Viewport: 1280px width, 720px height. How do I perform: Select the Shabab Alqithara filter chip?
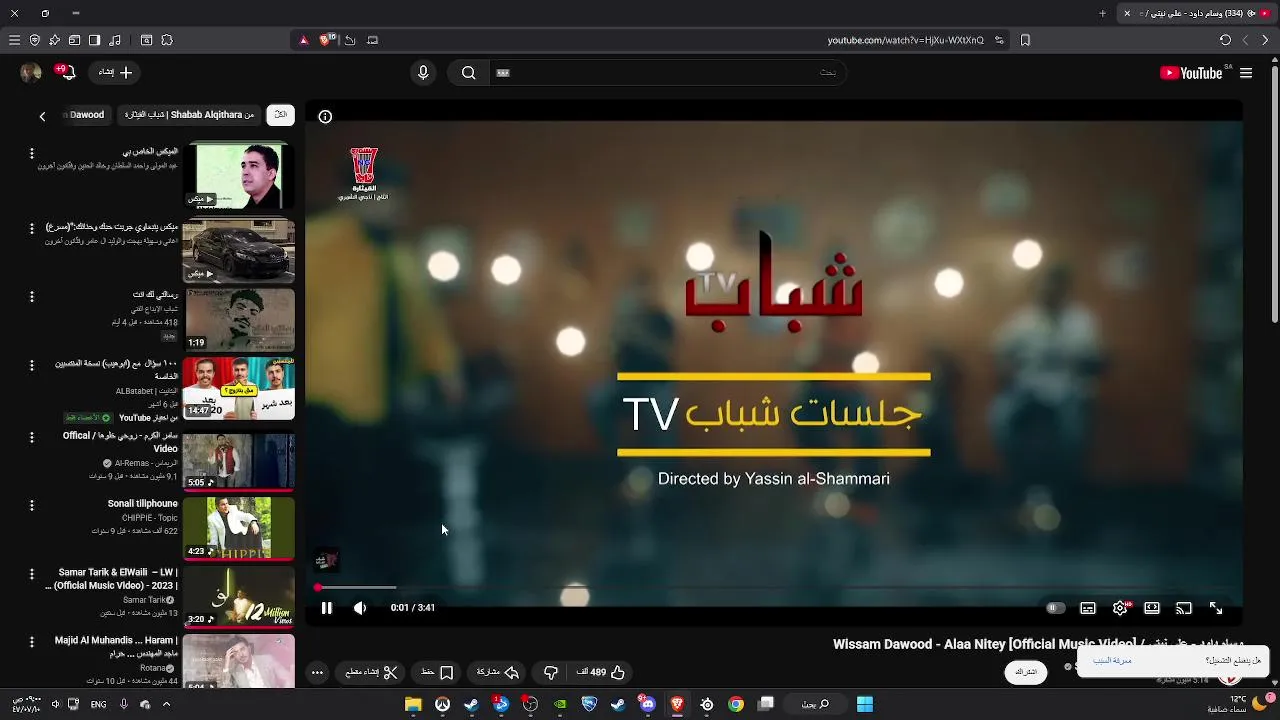click(x=190, y=115)
